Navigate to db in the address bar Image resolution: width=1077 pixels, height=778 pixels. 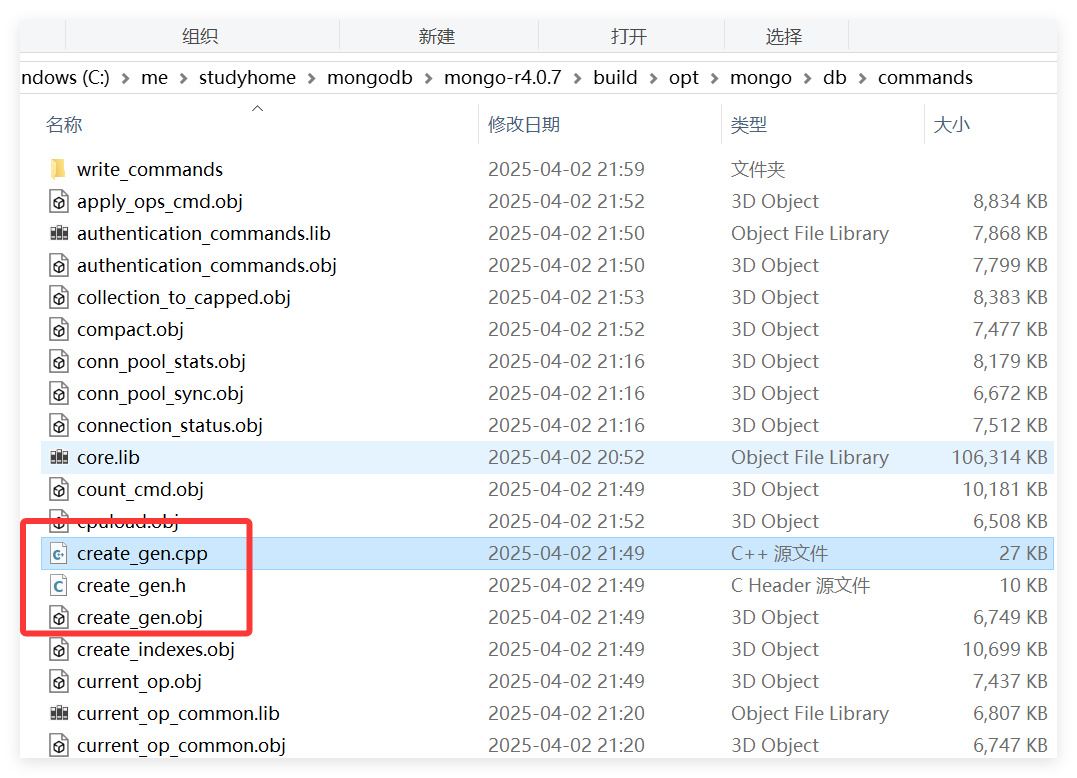point(835,78)
